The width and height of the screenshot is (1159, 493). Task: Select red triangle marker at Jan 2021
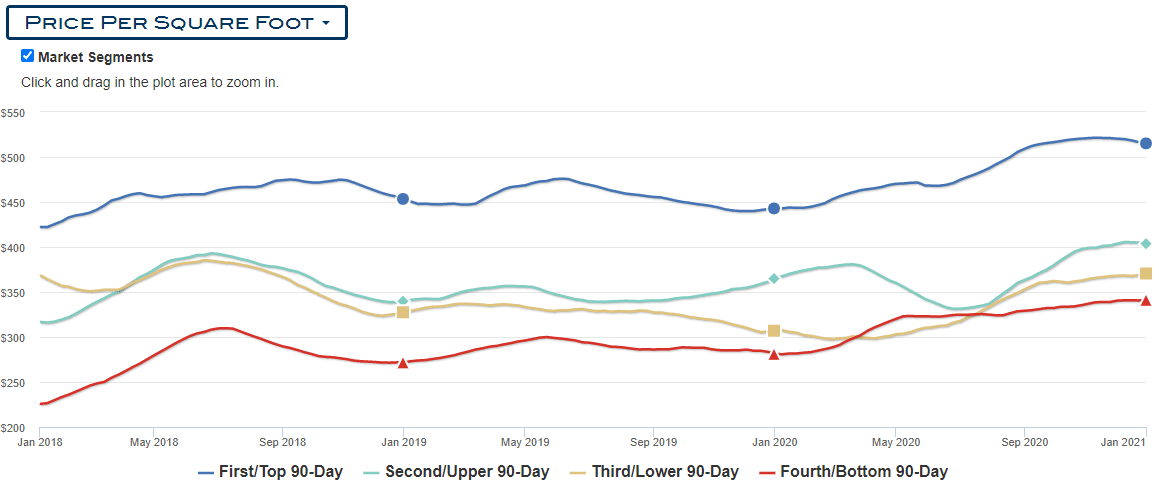tap(1146, 301)
